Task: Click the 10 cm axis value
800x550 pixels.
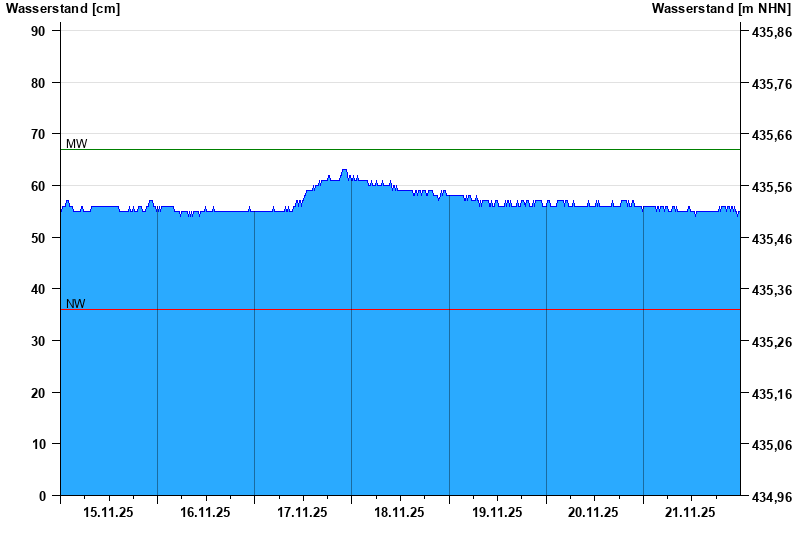Action: click(38, 444)
